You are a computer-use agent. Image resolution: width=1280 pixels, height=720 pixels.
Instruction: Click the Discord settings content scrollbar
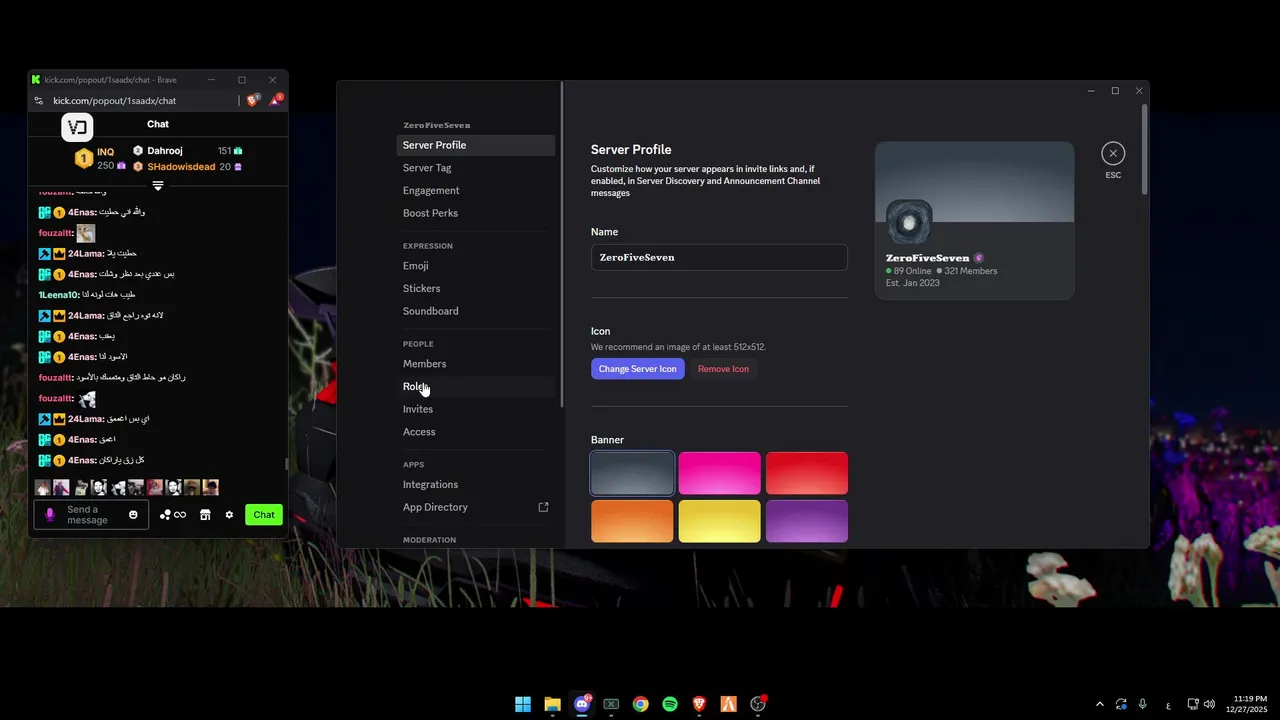1145,147
